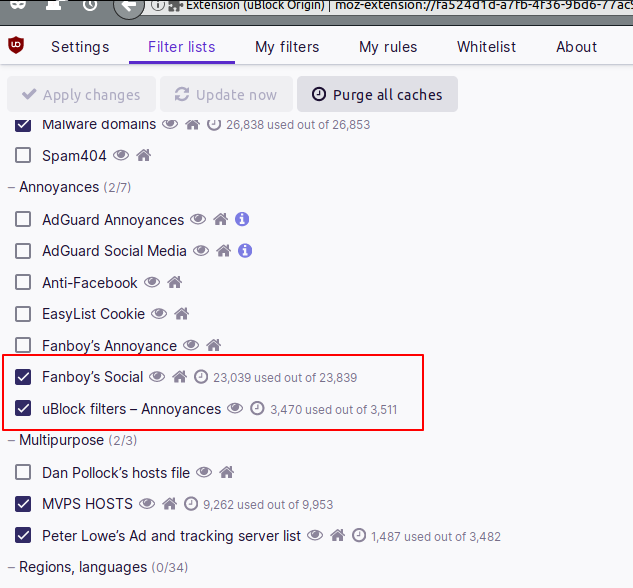Click clock icon beside Fanboy's Social
The width and height of the screenshot is (633, 588).
tap(201, 377)
